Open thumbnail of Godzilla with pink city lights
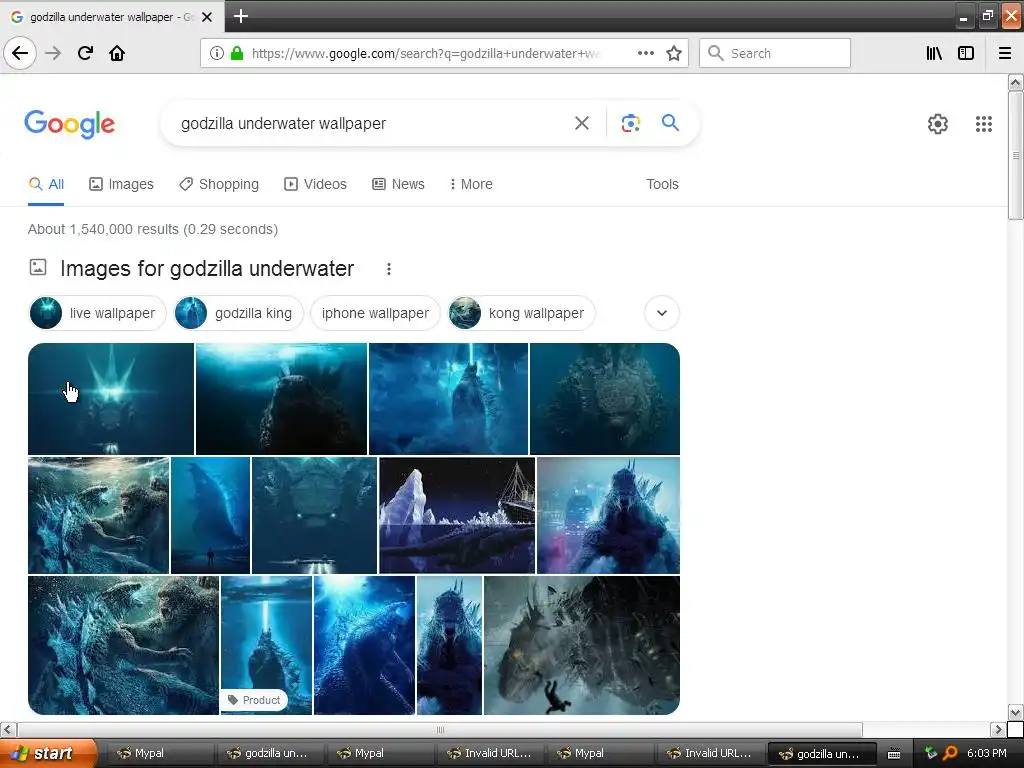1024x768 pixels. pos(608,515)
